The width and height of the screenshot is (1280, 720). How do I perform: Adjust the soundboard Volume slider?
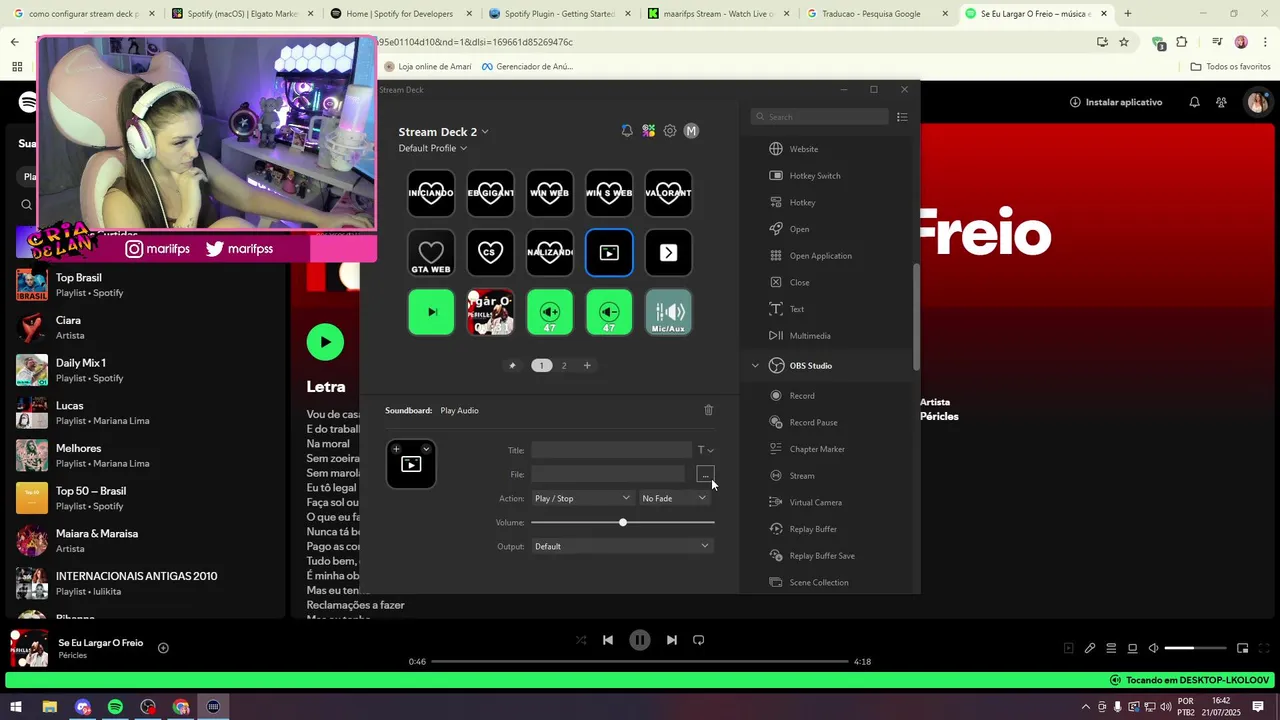point(622,523)
